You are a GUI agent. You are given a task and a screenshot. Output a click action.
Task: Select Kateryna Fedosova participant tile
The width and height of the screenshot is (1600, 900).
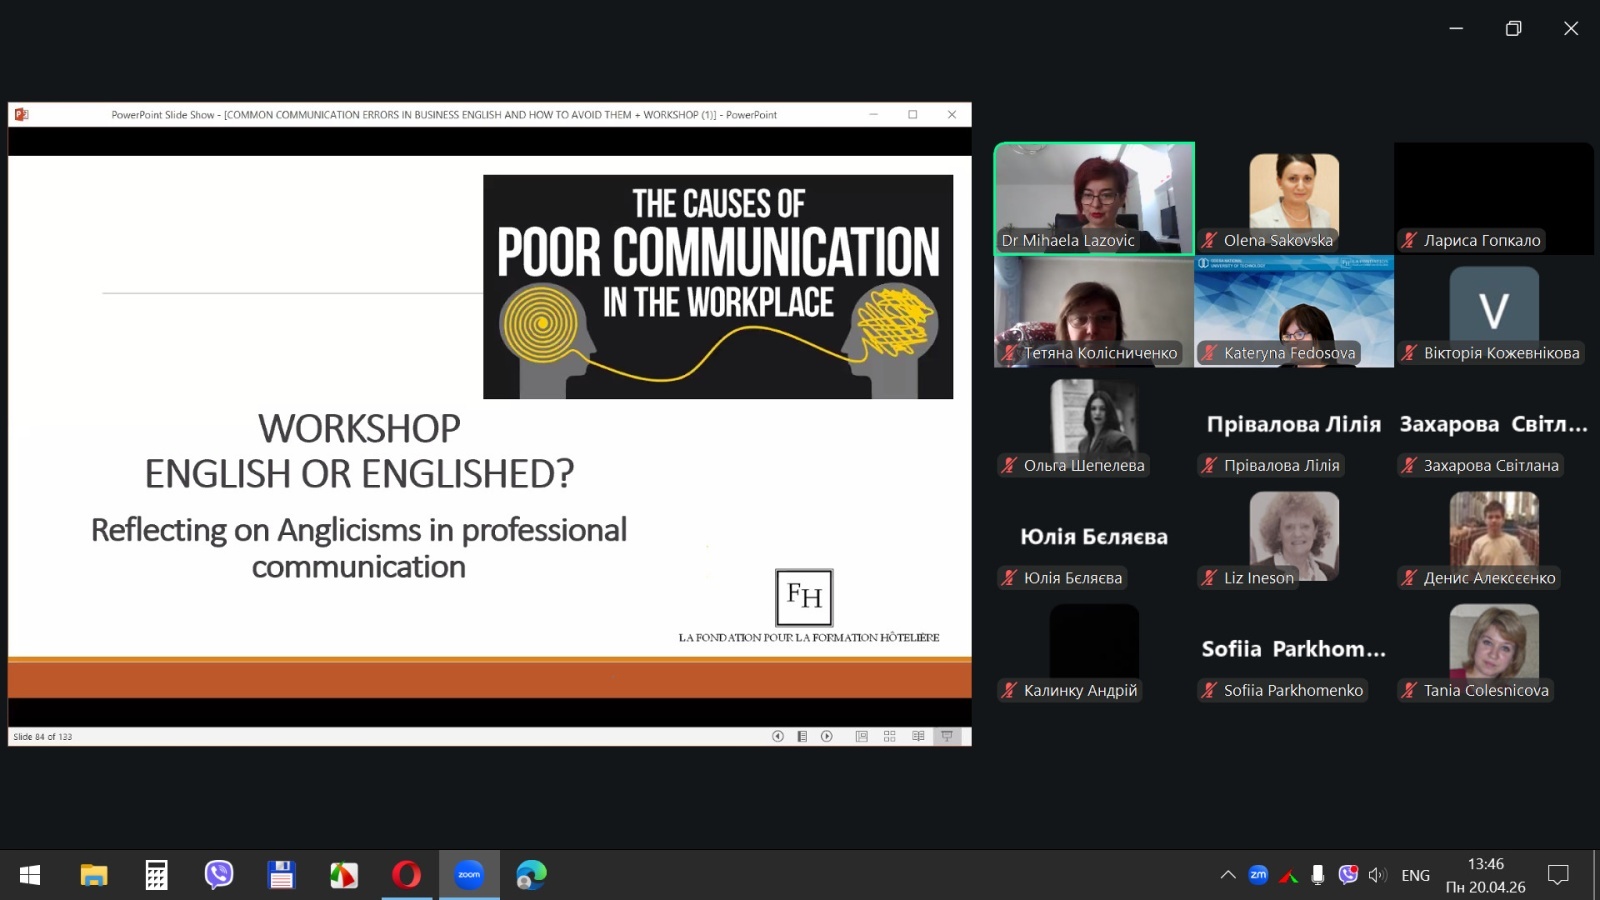click(1293, 311)
